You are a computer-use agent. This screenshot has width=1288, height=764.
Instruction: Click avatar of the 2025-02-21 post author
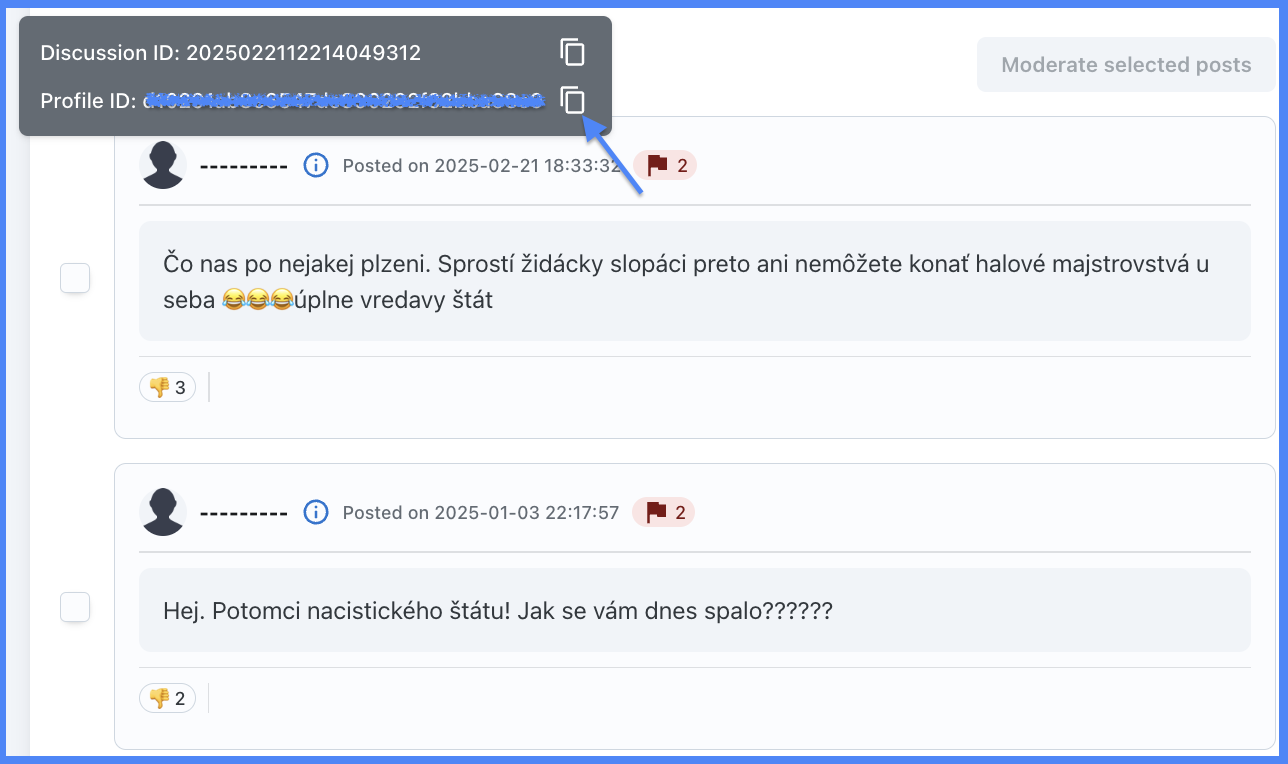(163, 165)
